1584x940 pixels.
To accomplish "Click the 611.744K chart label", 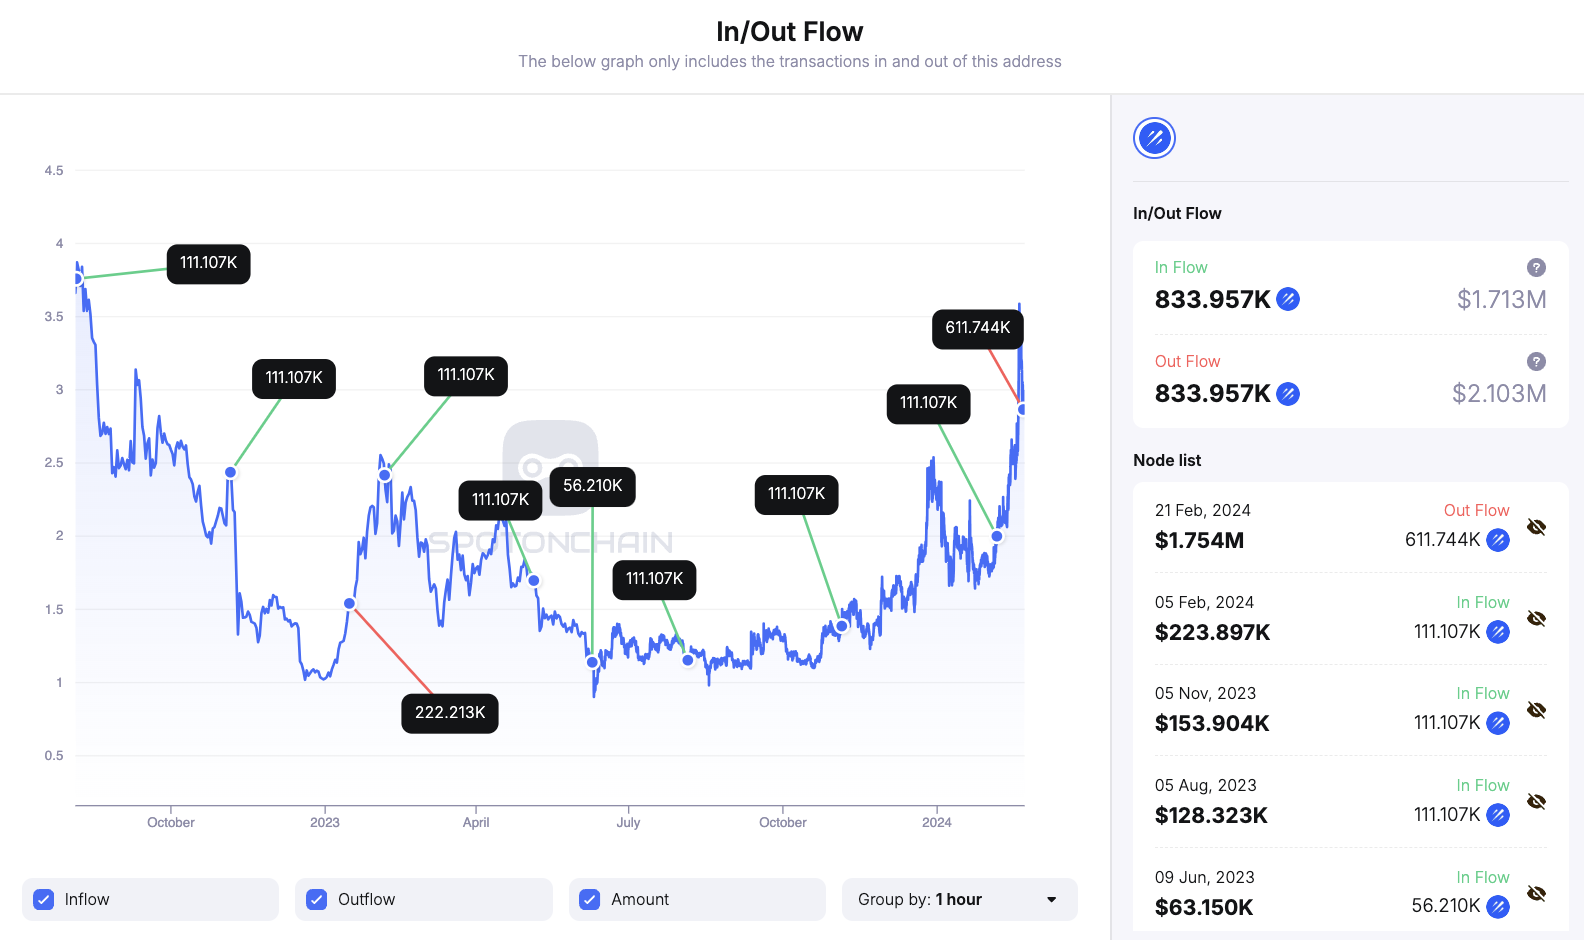I will pos(977,328).
